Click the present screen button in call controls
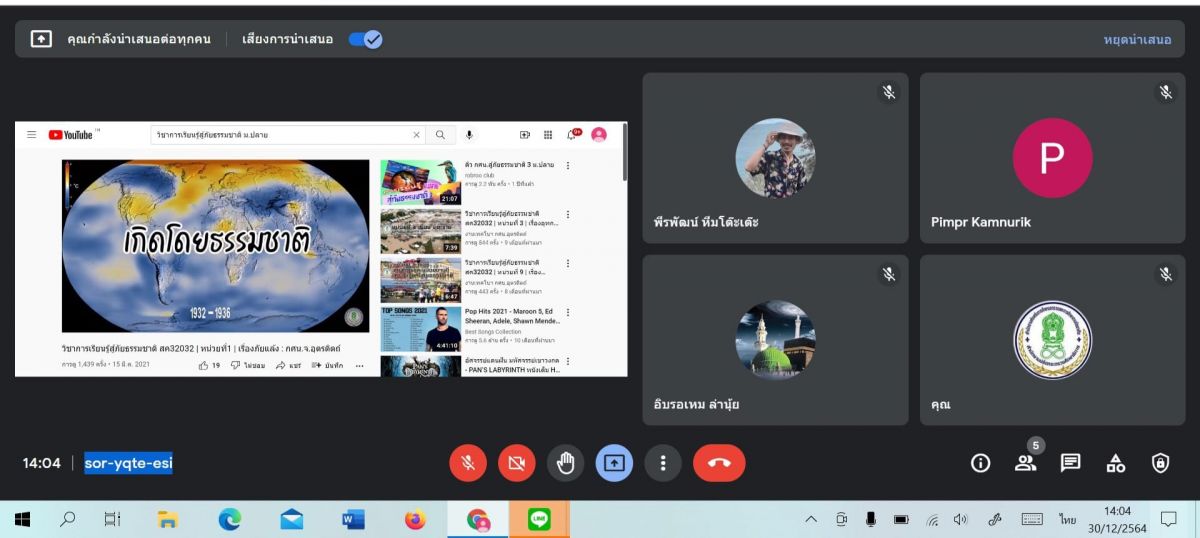 tap(614, 463)
